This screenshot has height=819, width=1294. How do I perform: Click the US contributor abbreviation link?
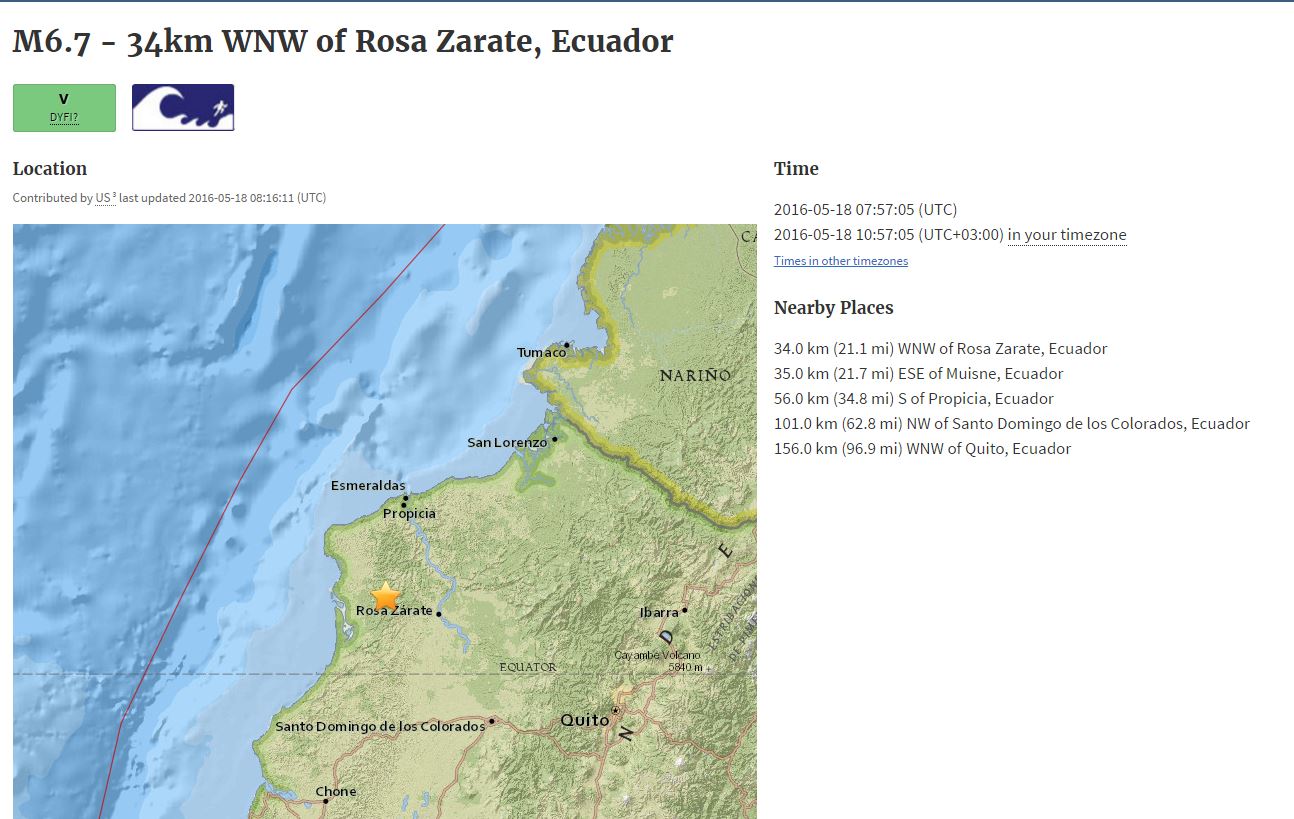tap(104, 198)
